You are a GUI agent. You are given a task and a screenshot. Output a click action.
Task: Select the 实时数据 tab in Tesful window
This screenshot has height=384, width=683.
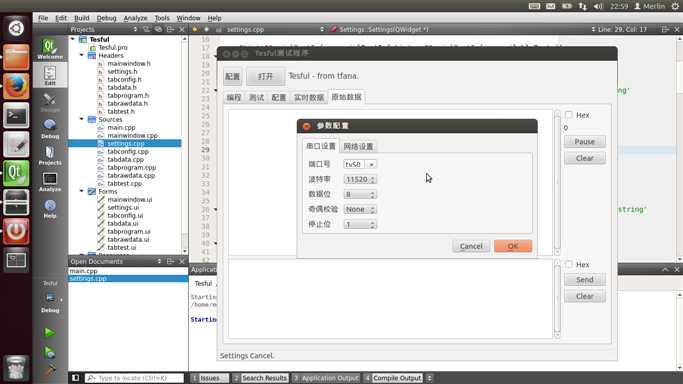(308, 98)
